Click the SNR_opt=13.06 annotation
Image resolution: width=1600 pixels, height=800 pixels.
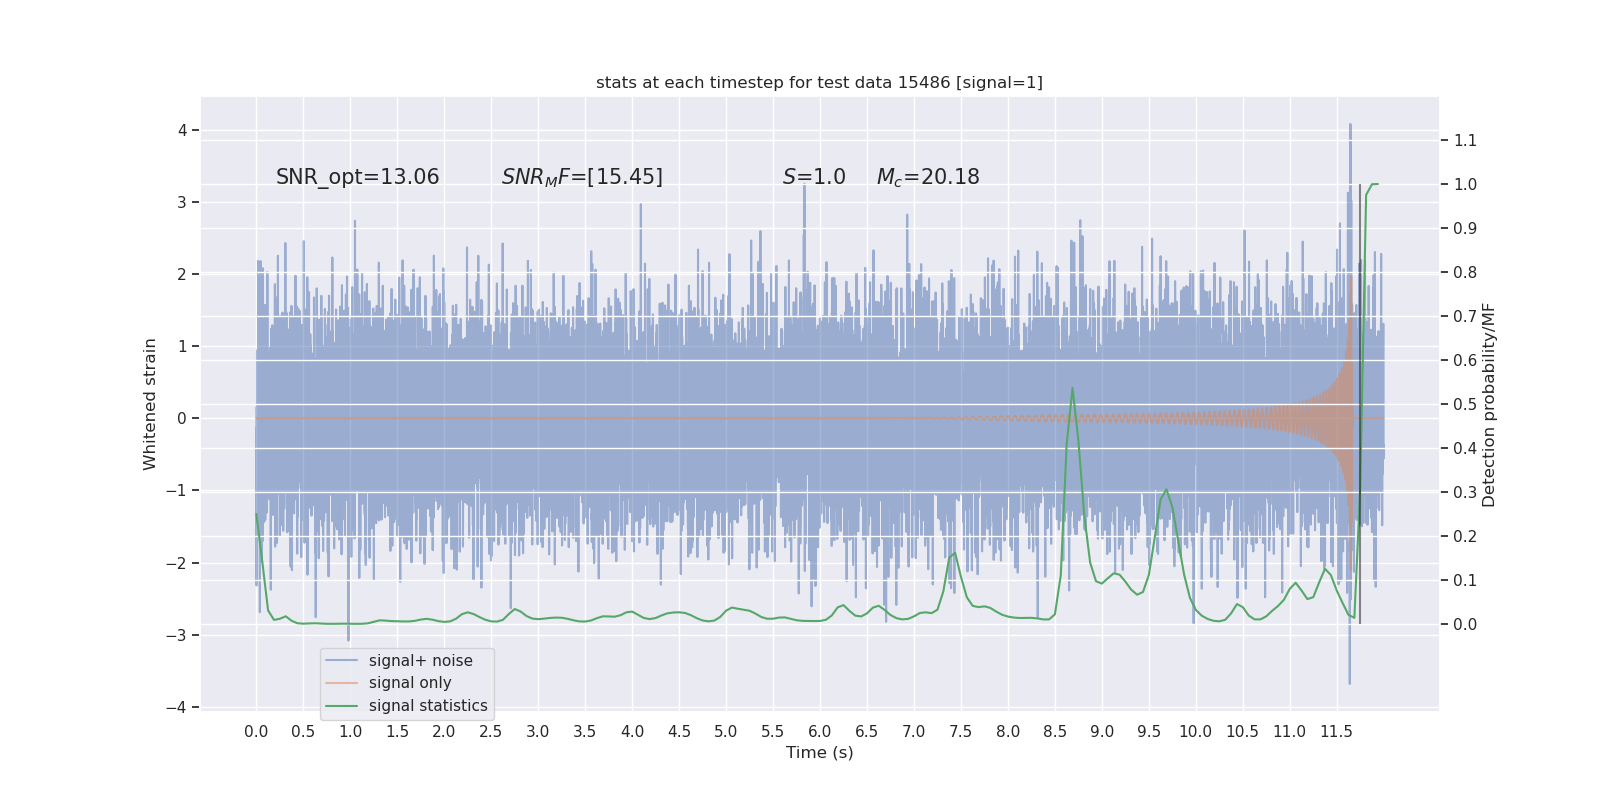click(358, 177)
